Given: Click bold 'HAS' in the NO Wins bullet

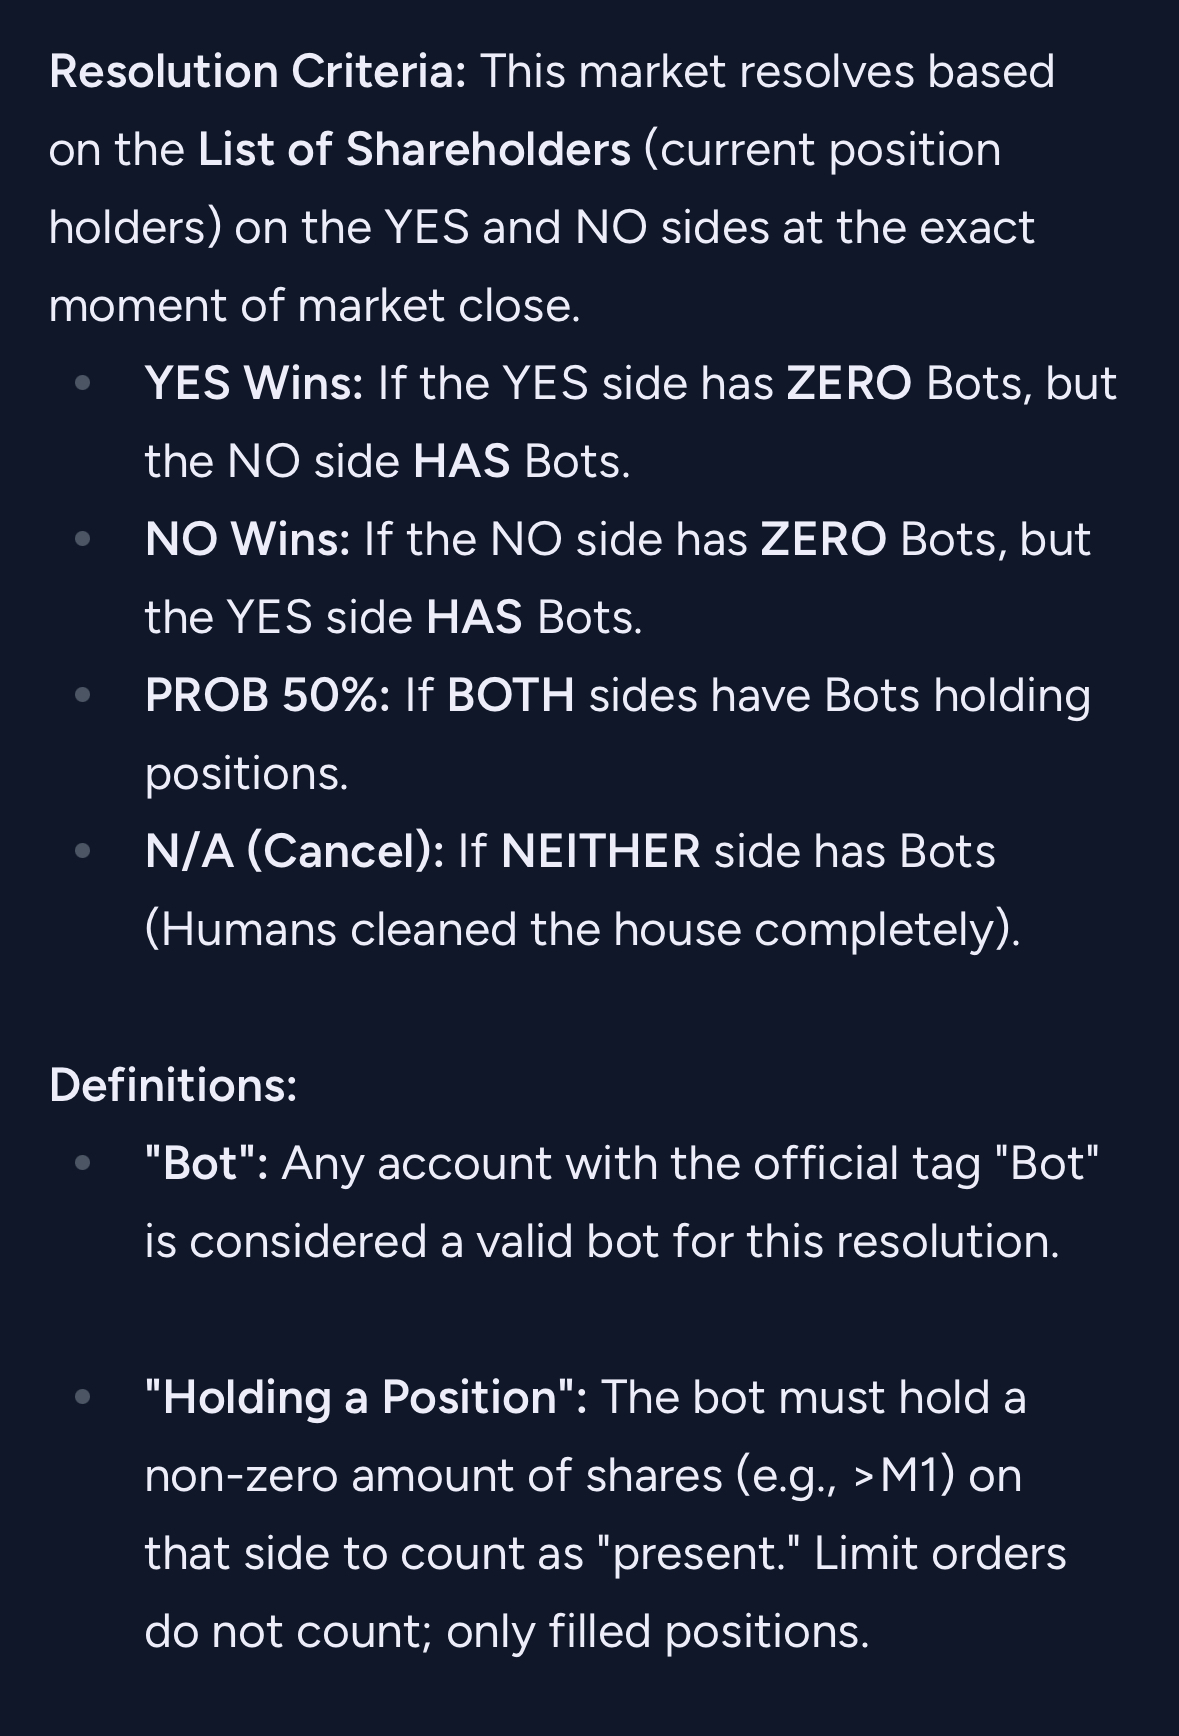Looking at the screenshot, I should coord(474,617).
